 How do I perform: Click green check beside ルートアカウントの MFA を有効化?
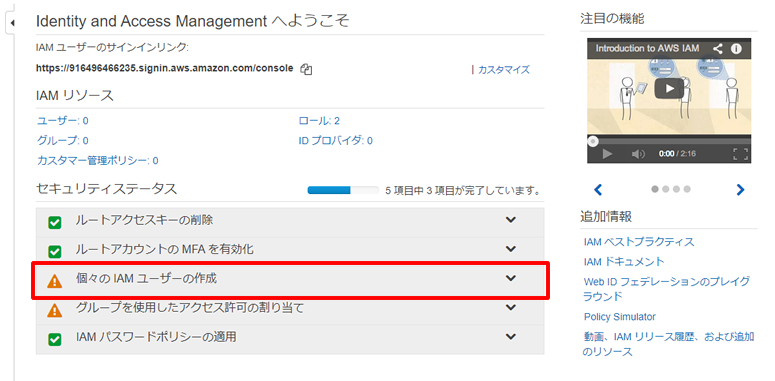click(54, 252)
